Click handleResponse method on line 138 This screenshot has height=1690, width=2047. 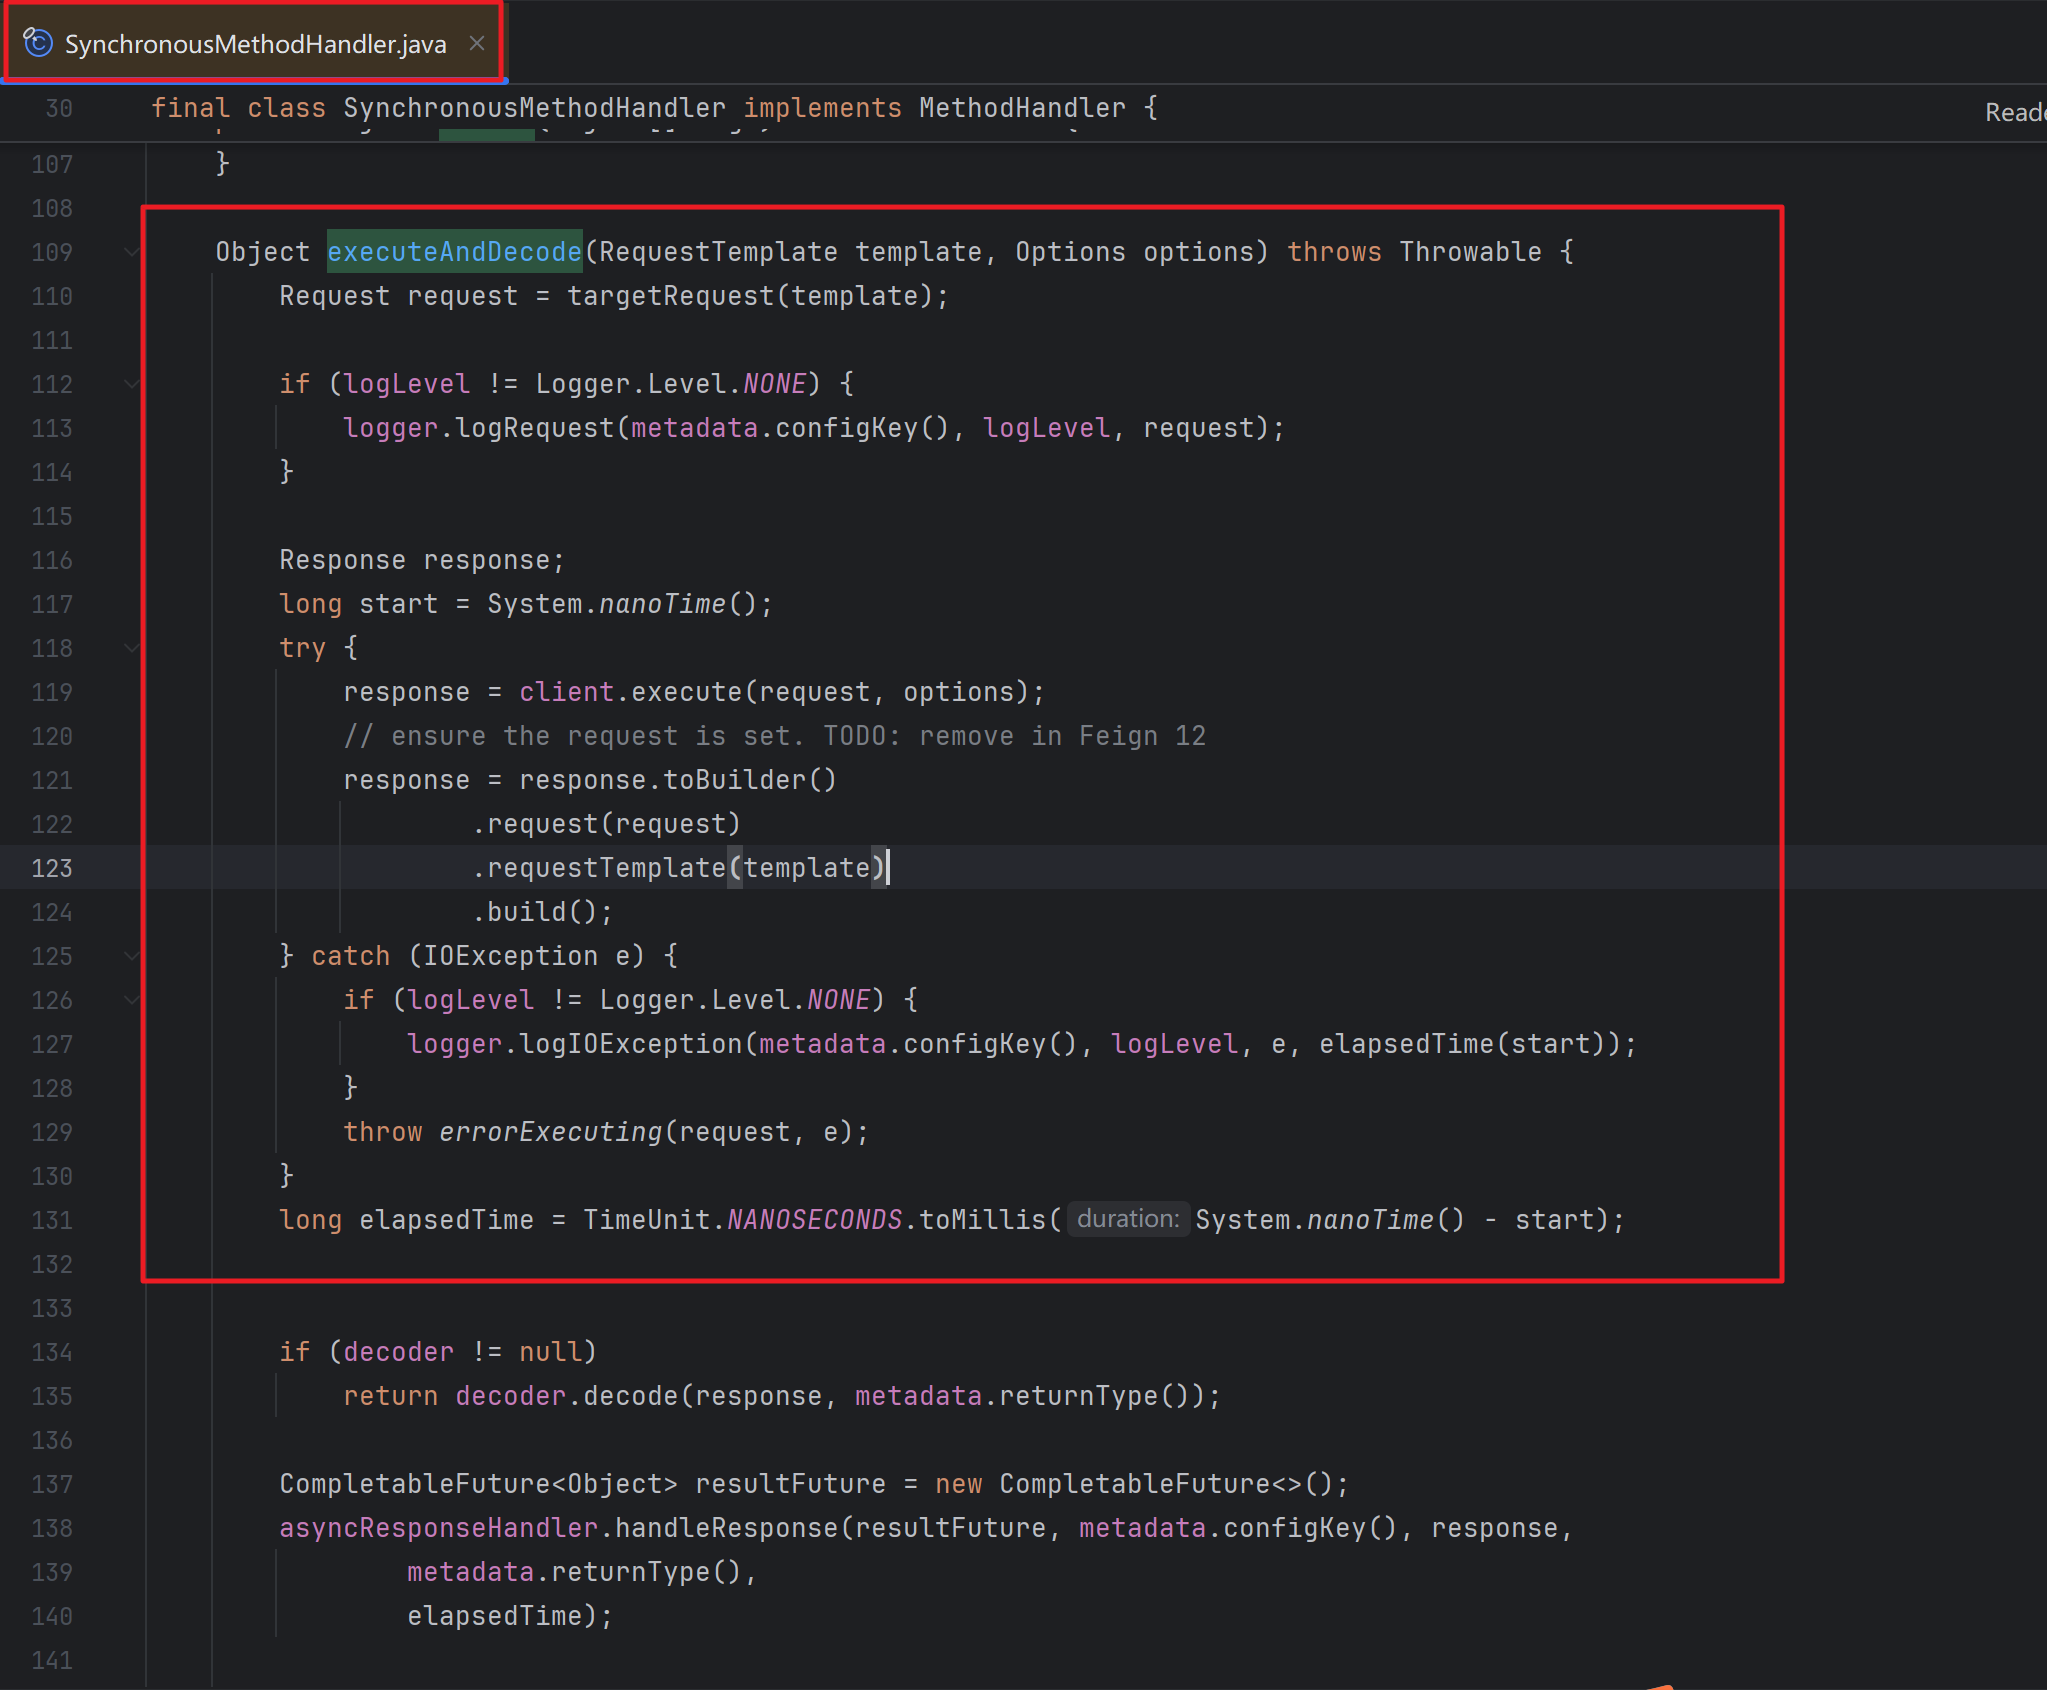click(x=726, y=1528)
